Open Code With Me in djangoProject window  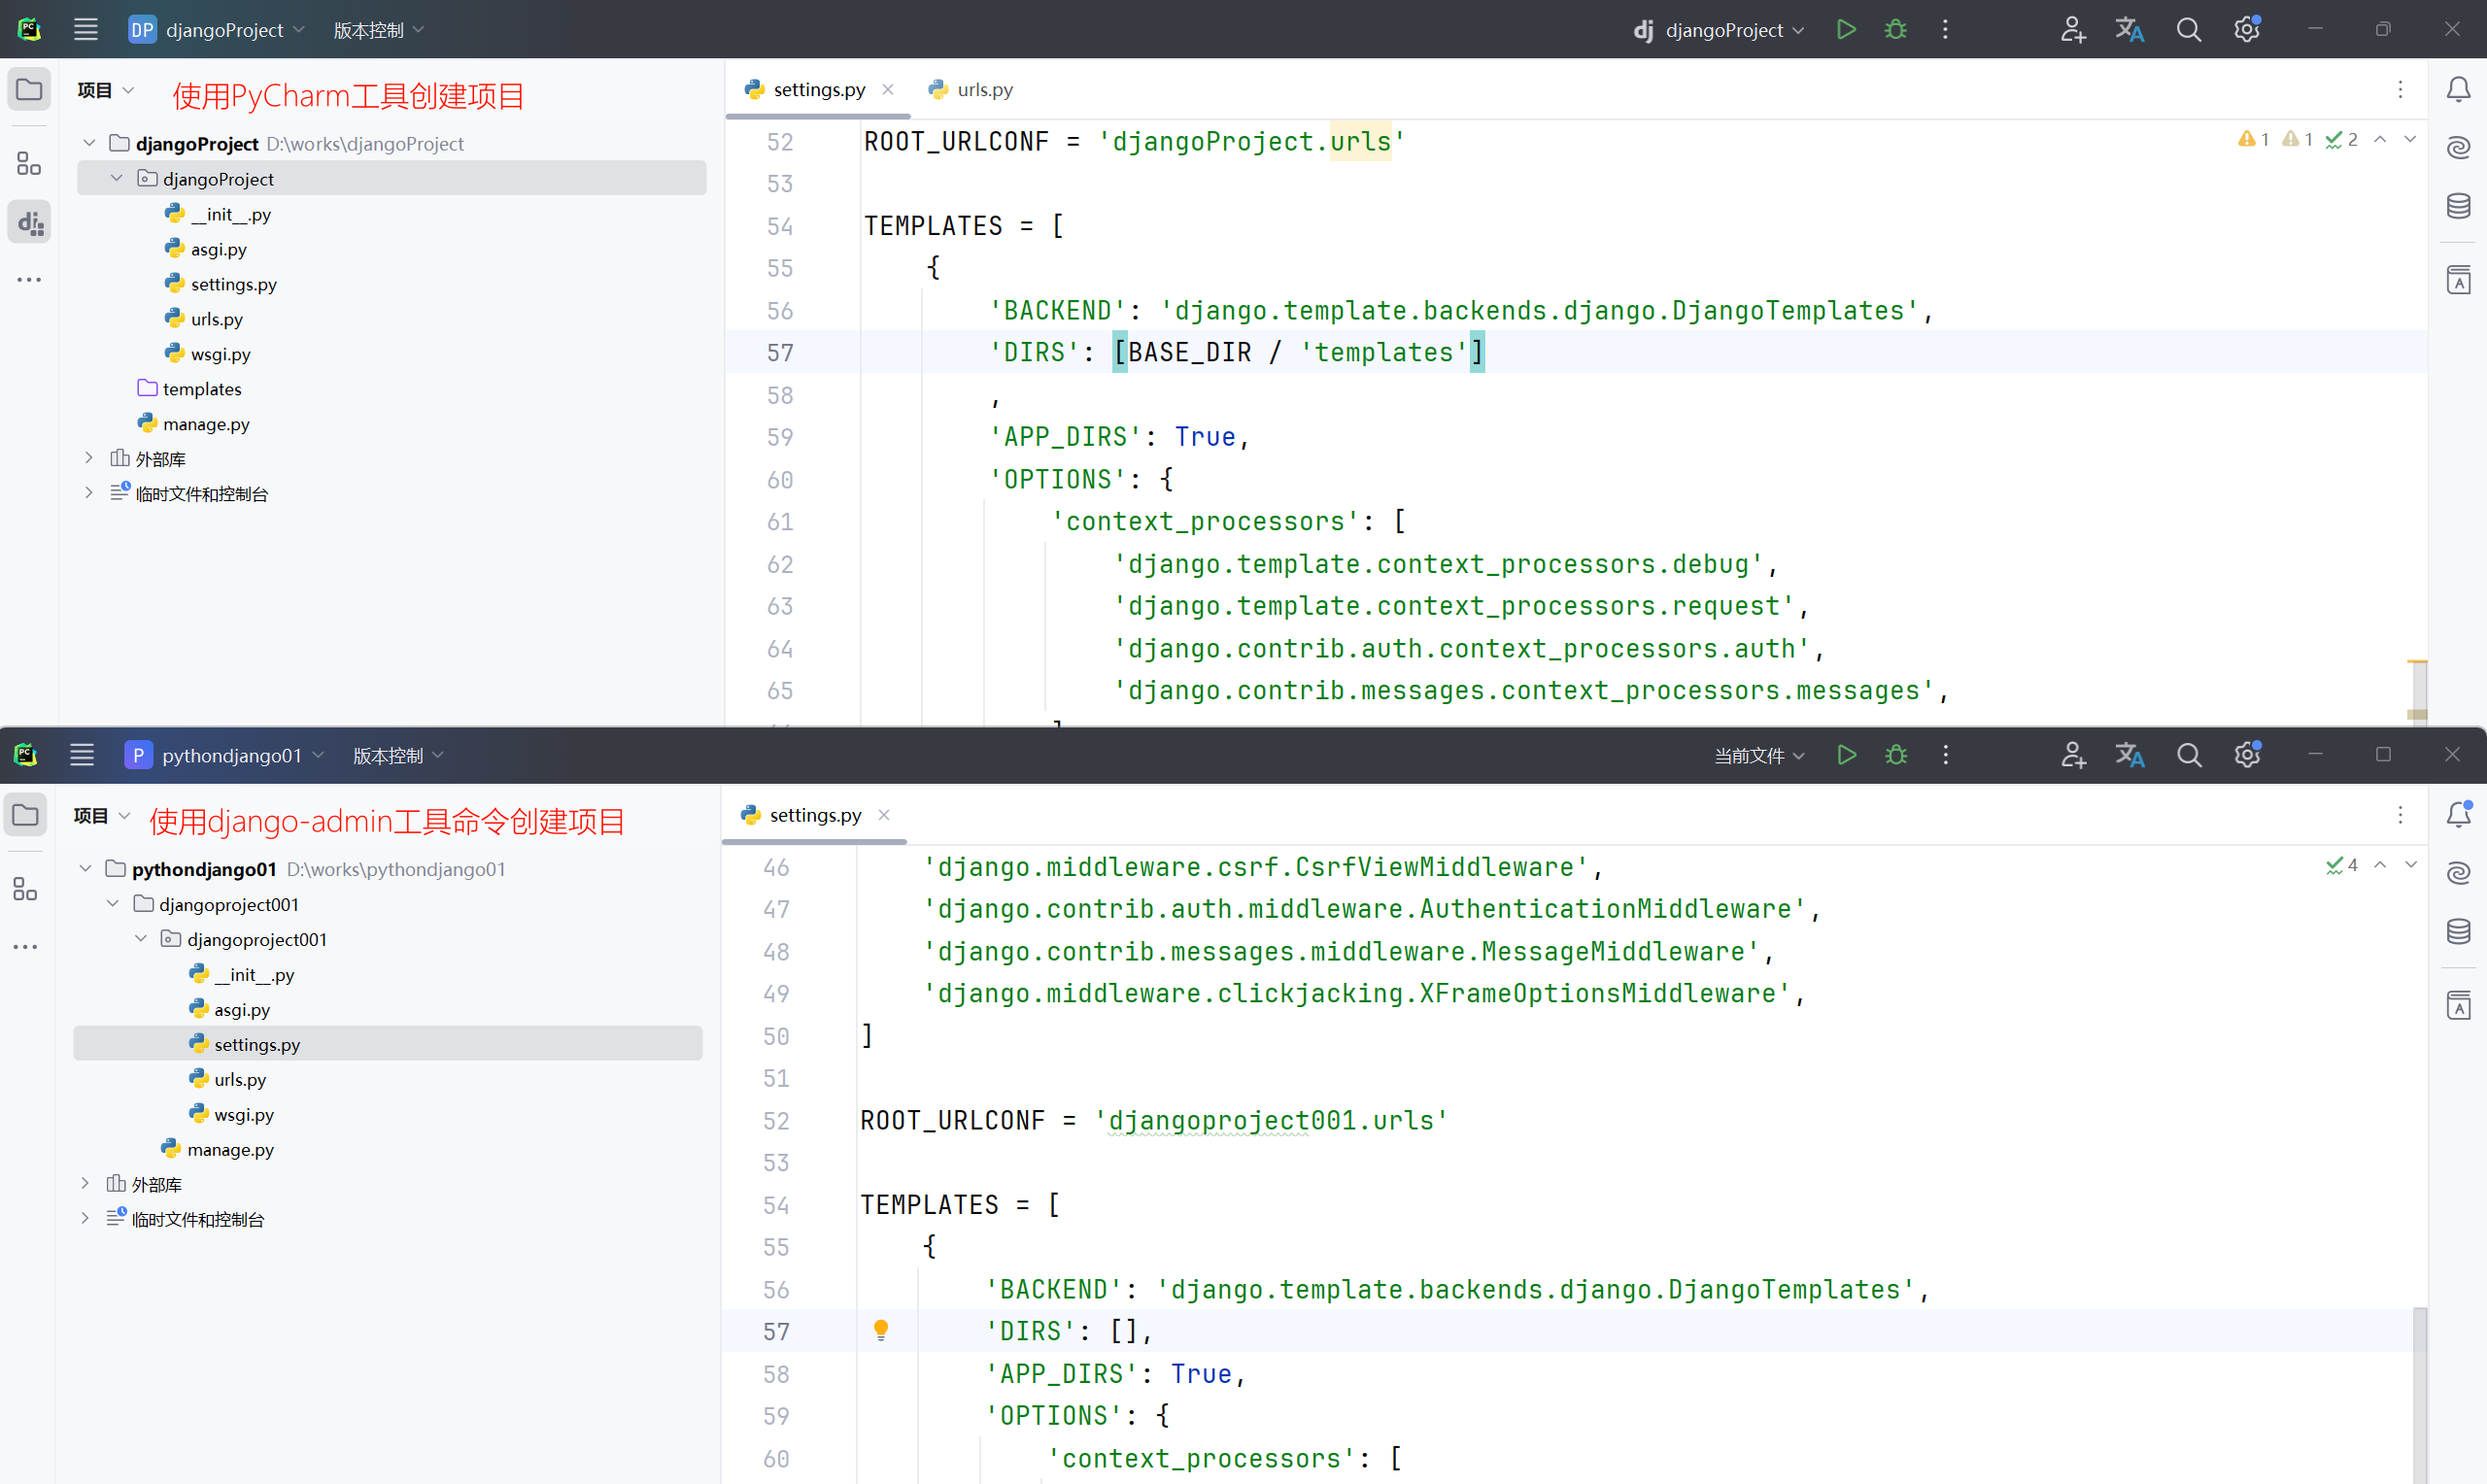click(x=2072, y=30)
